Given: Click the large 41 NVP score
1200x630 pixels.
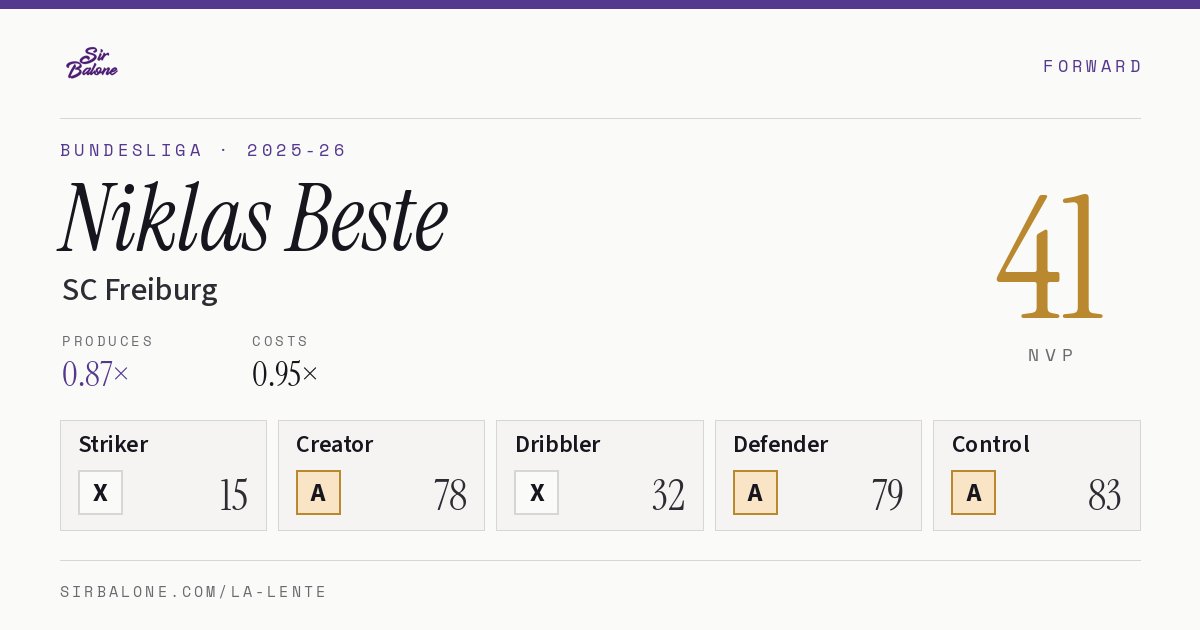Looking at the screenshot, I should click(x=1050, y=257).
